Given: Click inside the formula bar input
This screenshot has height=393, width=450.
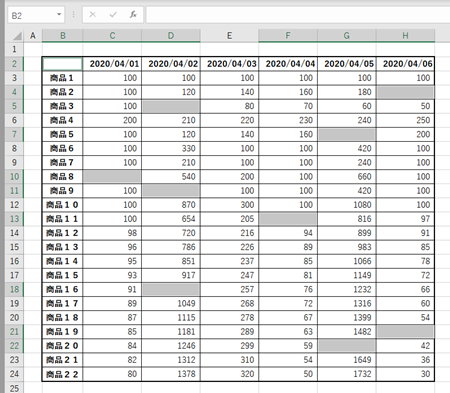Looking at the screenshot, I should pyautogui.click(x=298, y=15).
